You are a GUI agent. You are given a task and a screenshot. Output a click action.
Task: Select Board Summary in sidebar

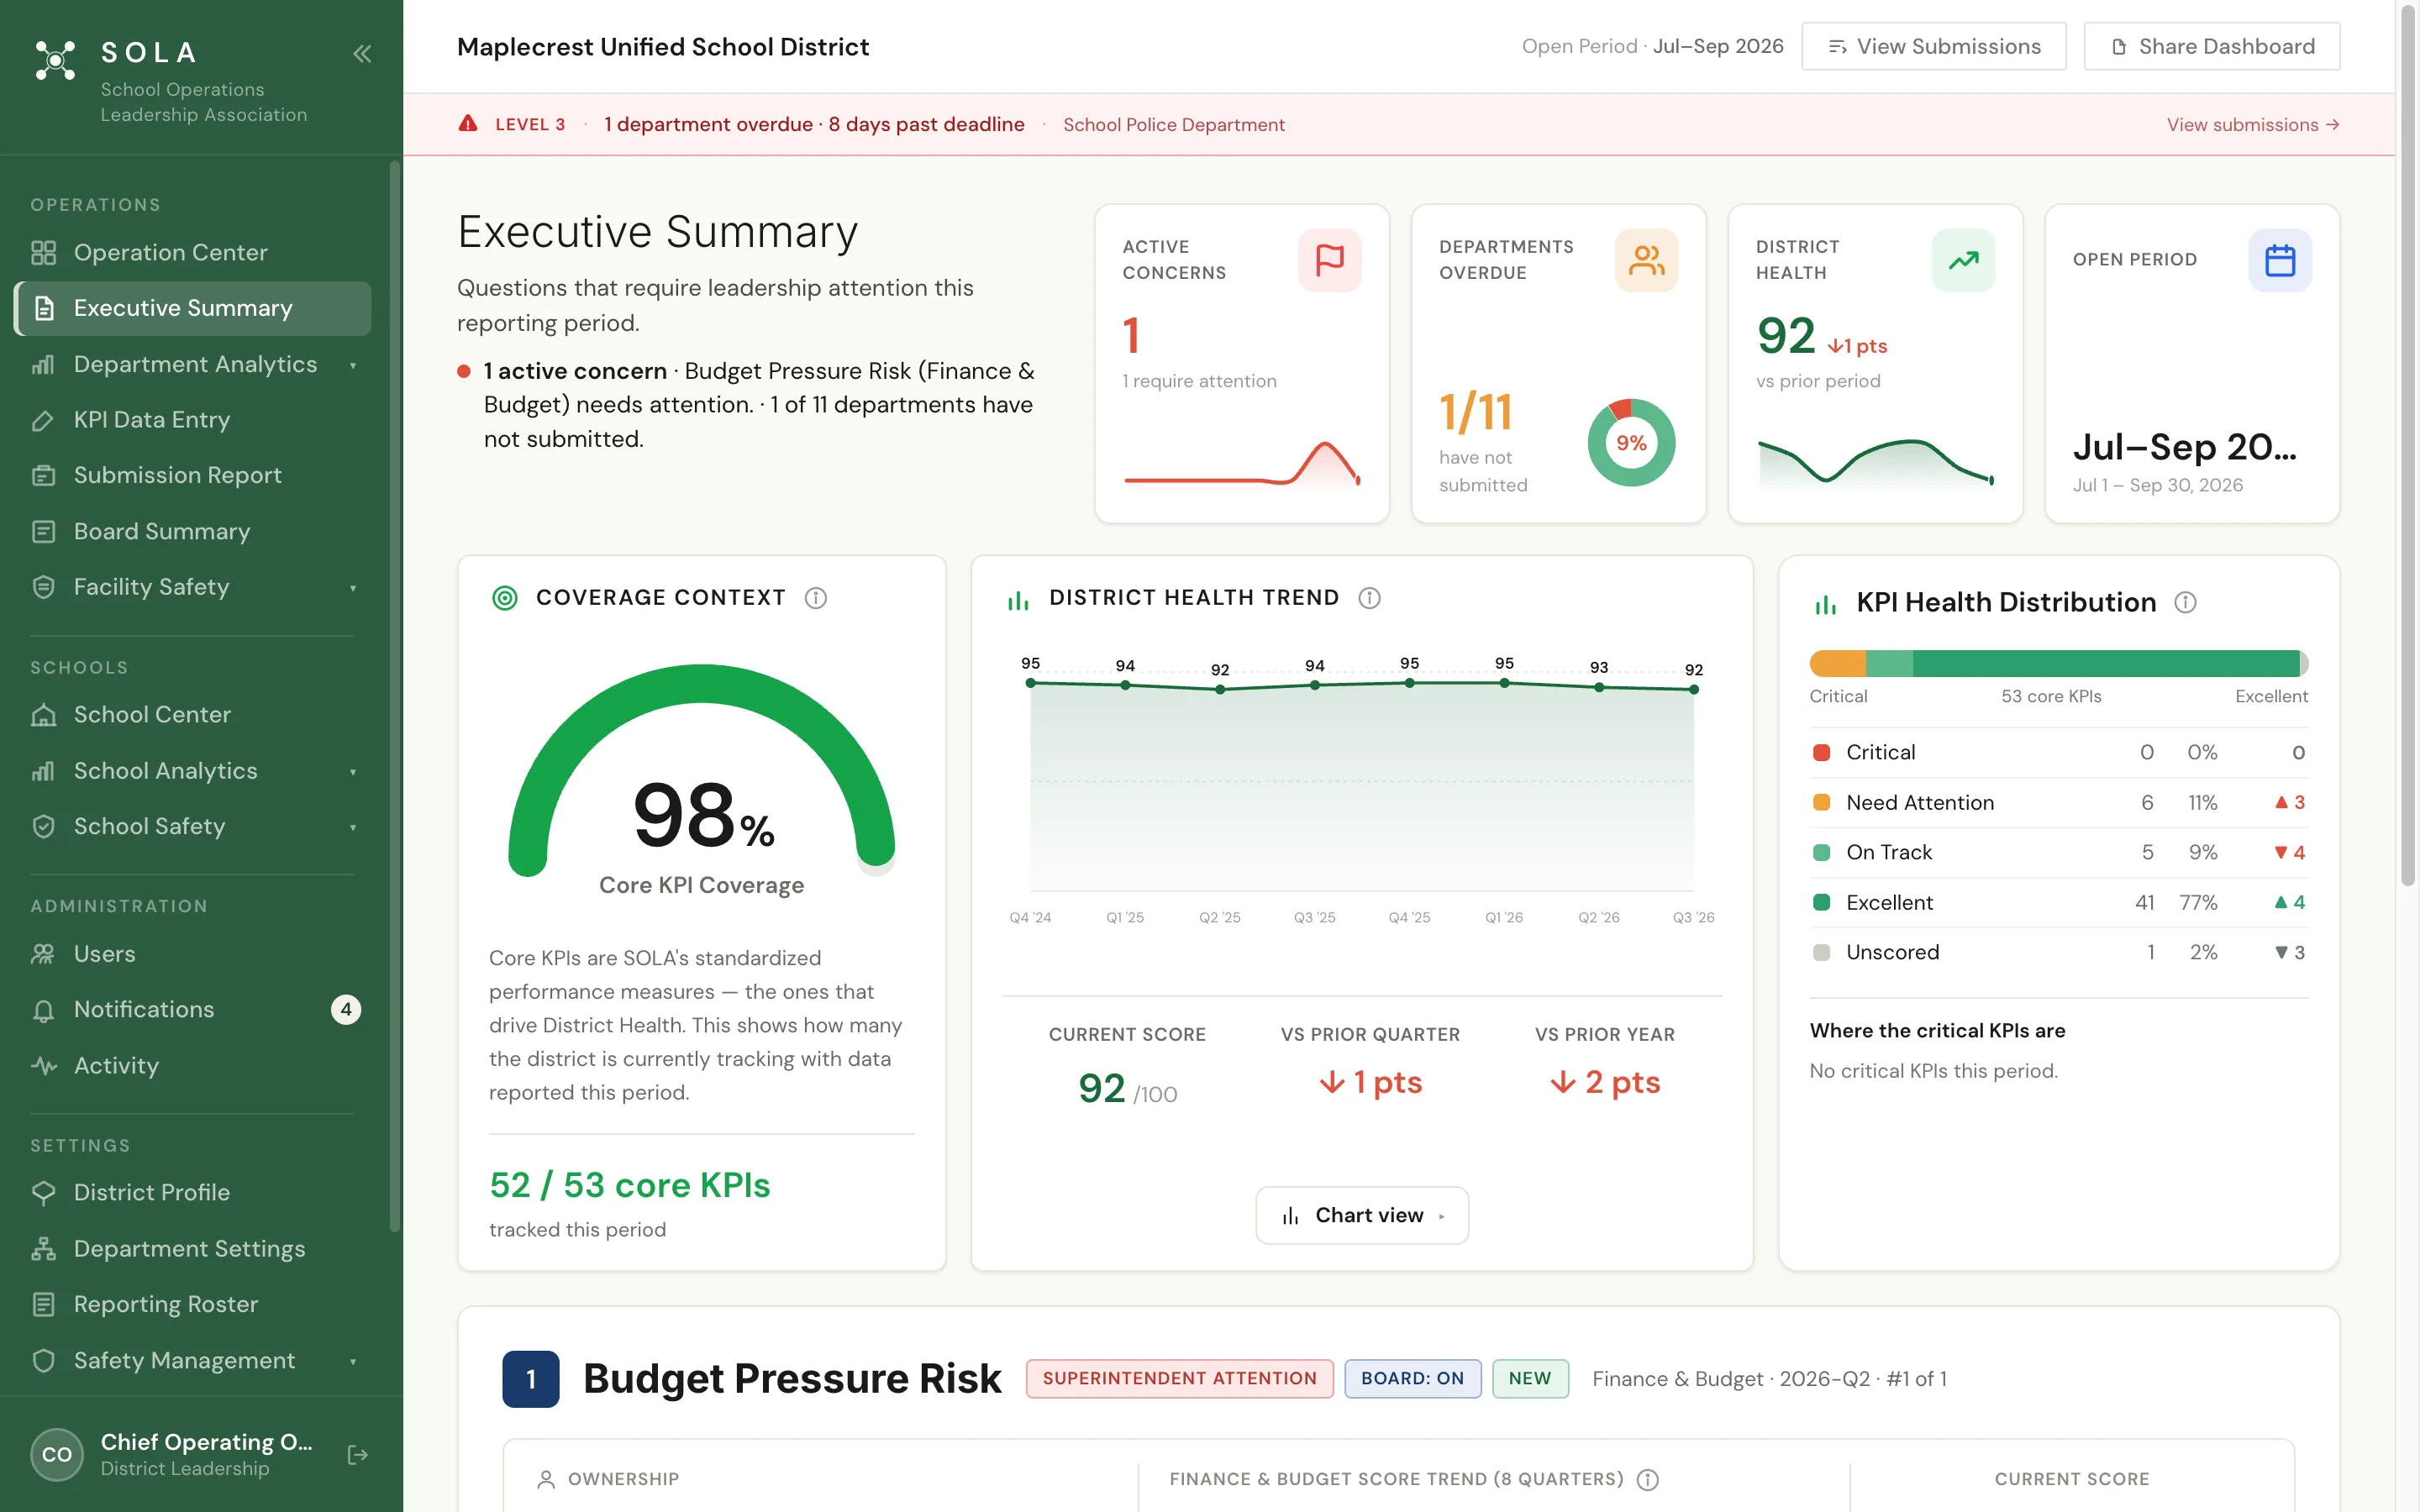[x=192, y=531]
